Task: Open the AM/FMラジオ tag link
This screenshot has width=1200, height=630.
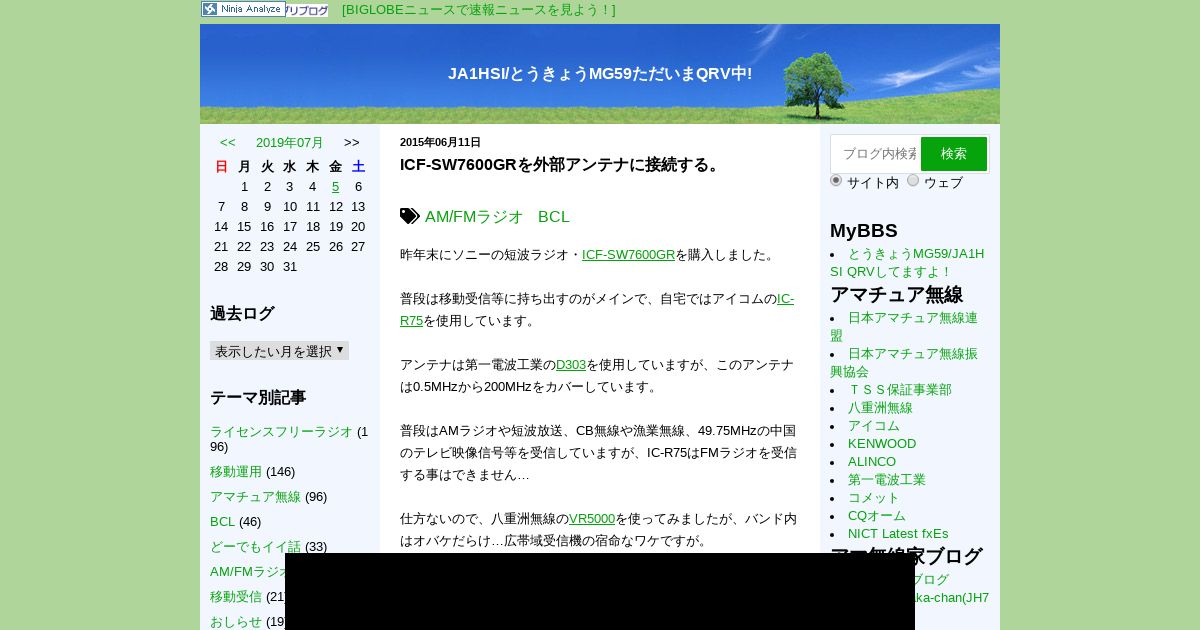Action: tap(474, 216)
